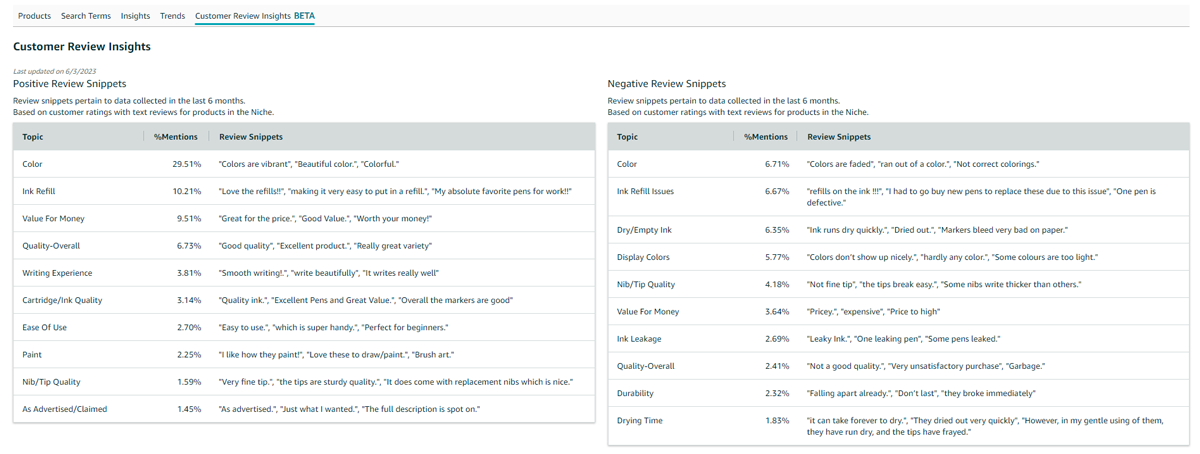Select the Value For Money positive topic row

pos(53,218)
